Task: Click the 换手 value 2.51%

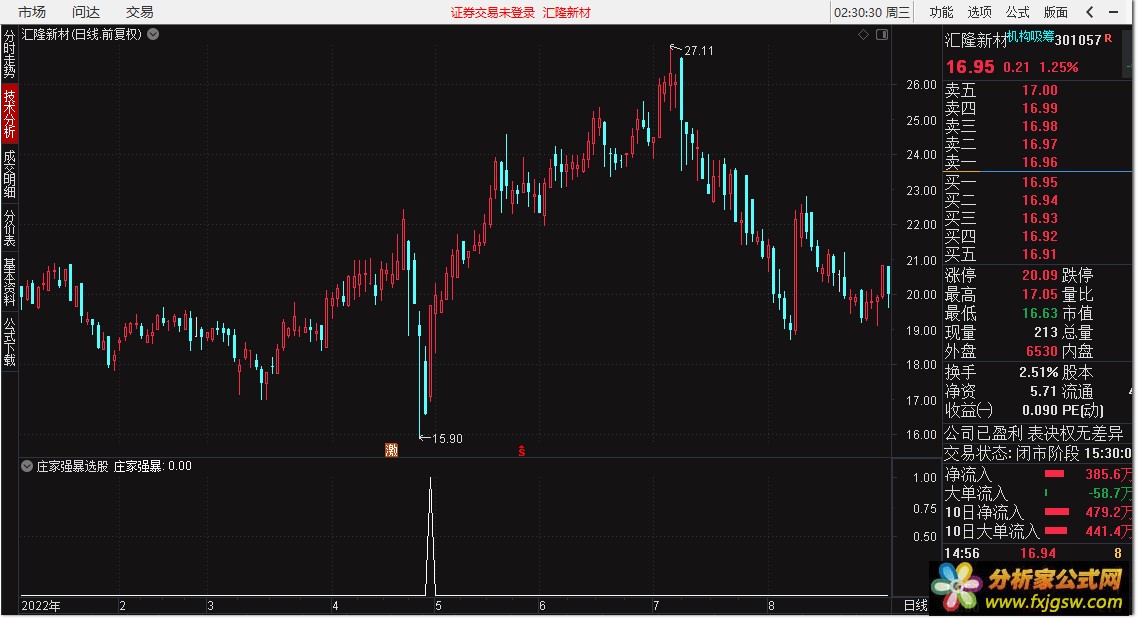Action: (1038, 373)
